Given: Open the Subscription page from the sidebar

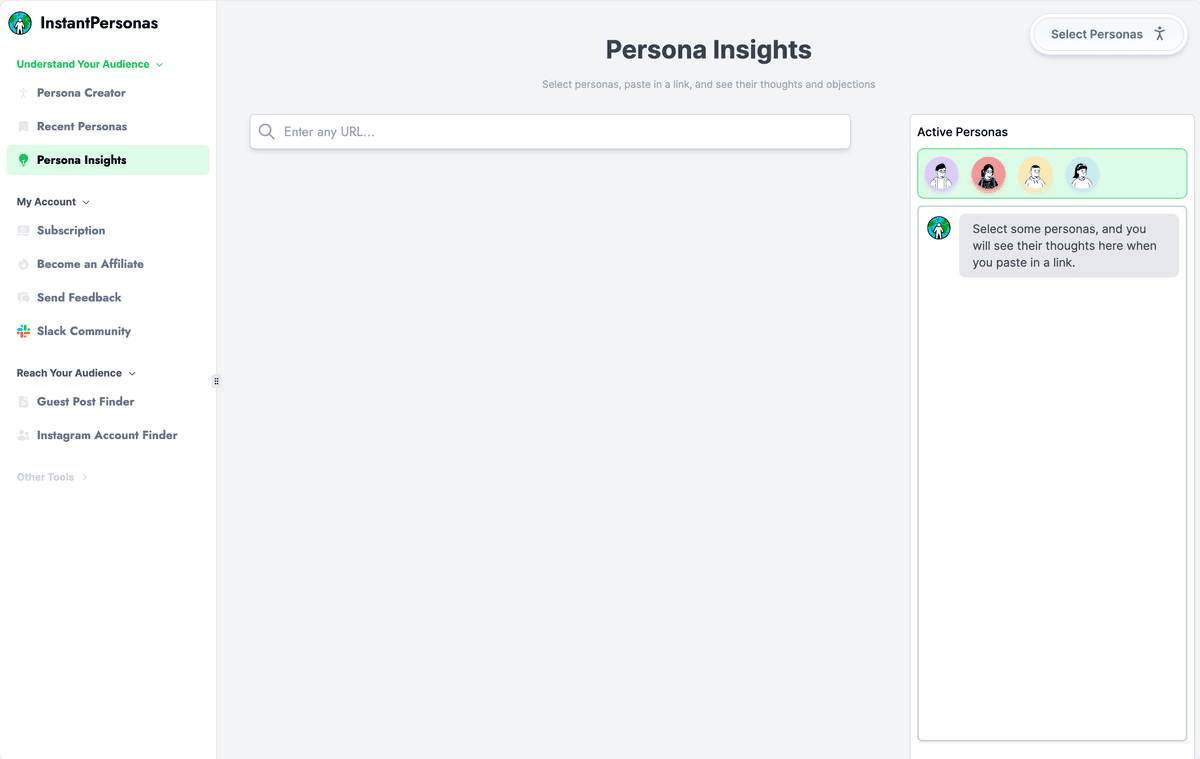Looking at the screenshot, I should pyautogui.click(x=72, y=230).
